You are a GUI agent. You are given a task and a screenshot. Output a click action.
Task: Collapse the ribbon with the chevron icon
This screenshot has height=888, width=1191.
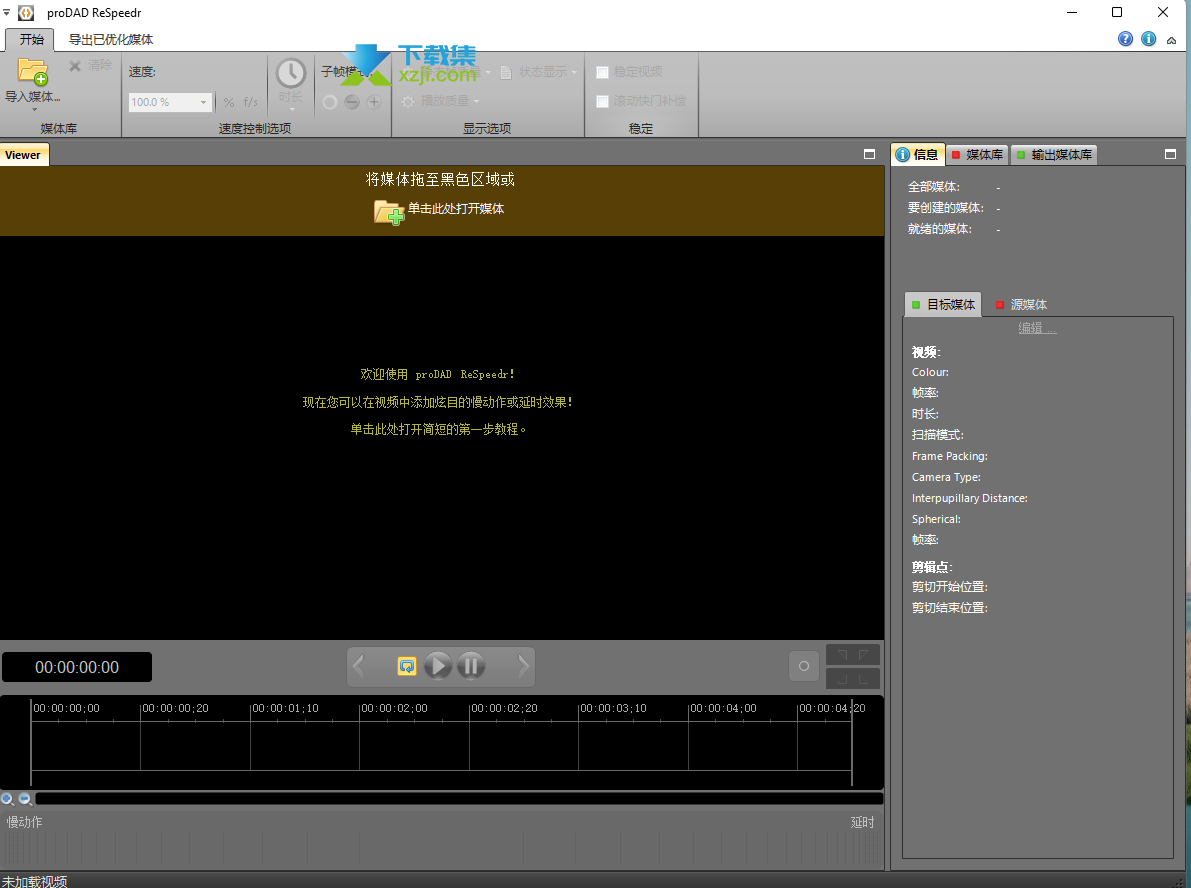pos(1171,40)
